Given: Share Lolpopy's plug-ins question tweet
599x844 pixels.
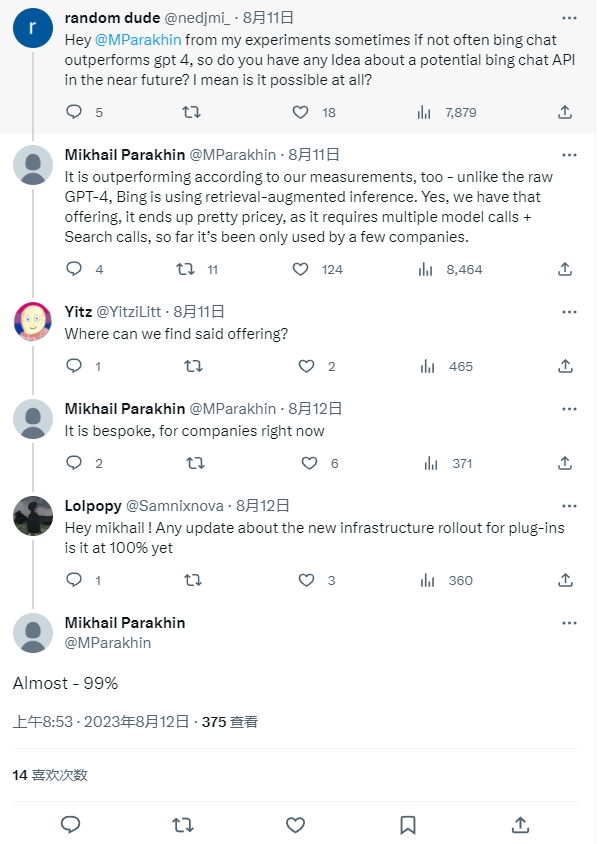Looking at the screenshot, I should coord(564,580).
